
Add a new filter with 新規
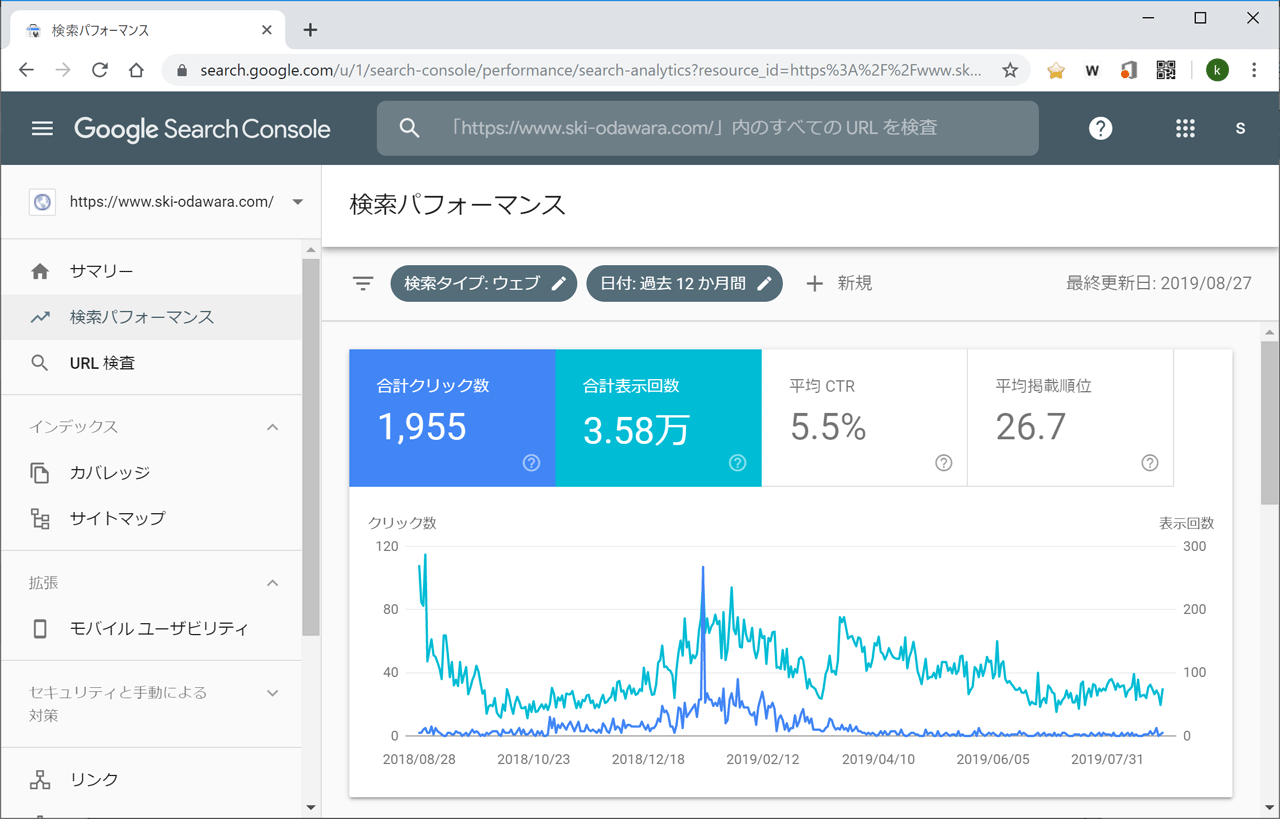click(839, 283)
